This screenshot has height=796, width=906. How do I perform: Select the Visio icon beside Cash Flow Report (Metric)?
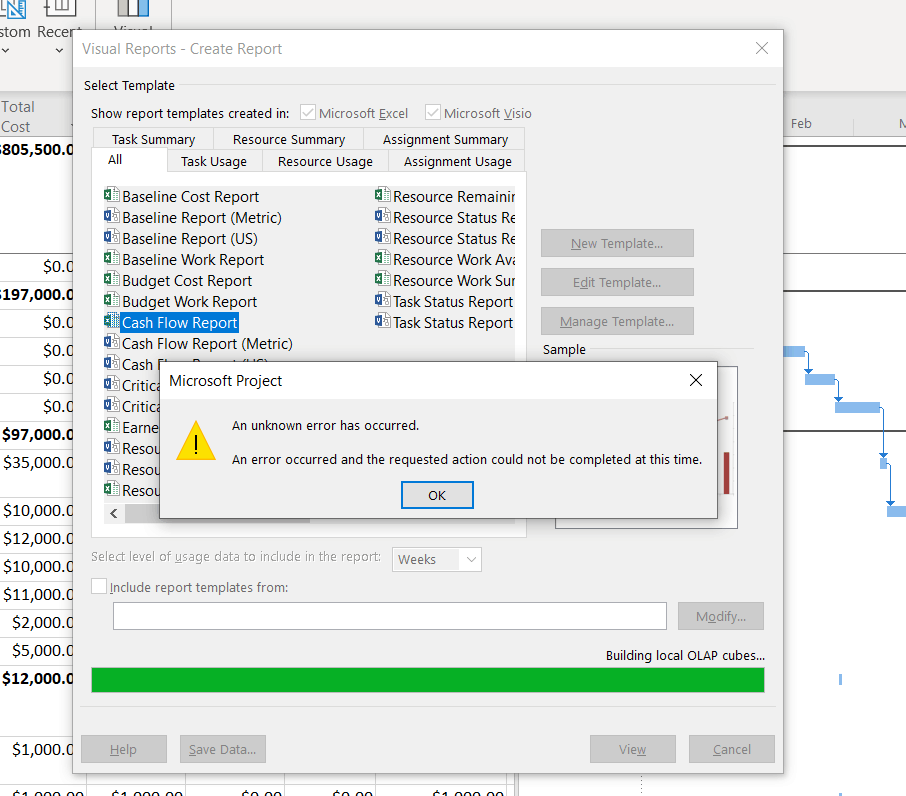112,343
